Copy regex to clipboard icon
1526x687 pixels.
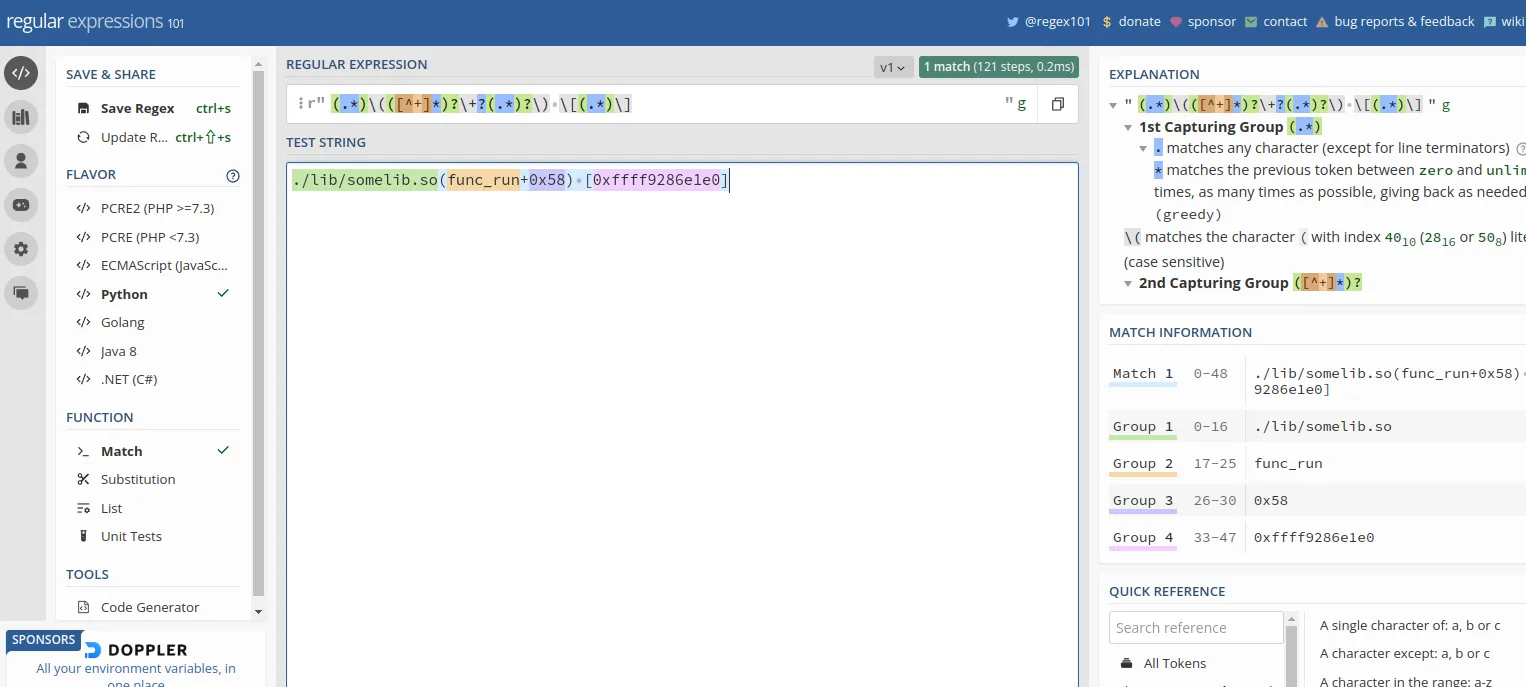point(1058,104)
